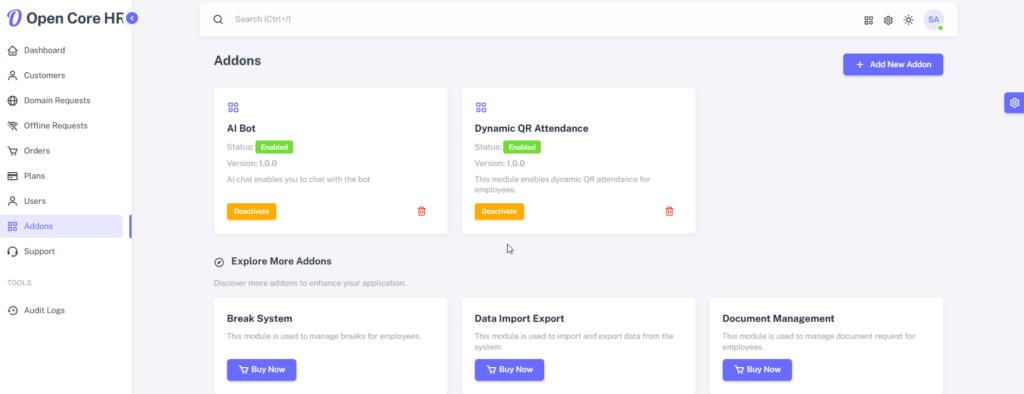Open the shortcuts grid icon in the header
Viewport: 1024px width, 394px height.
point(869,20)
